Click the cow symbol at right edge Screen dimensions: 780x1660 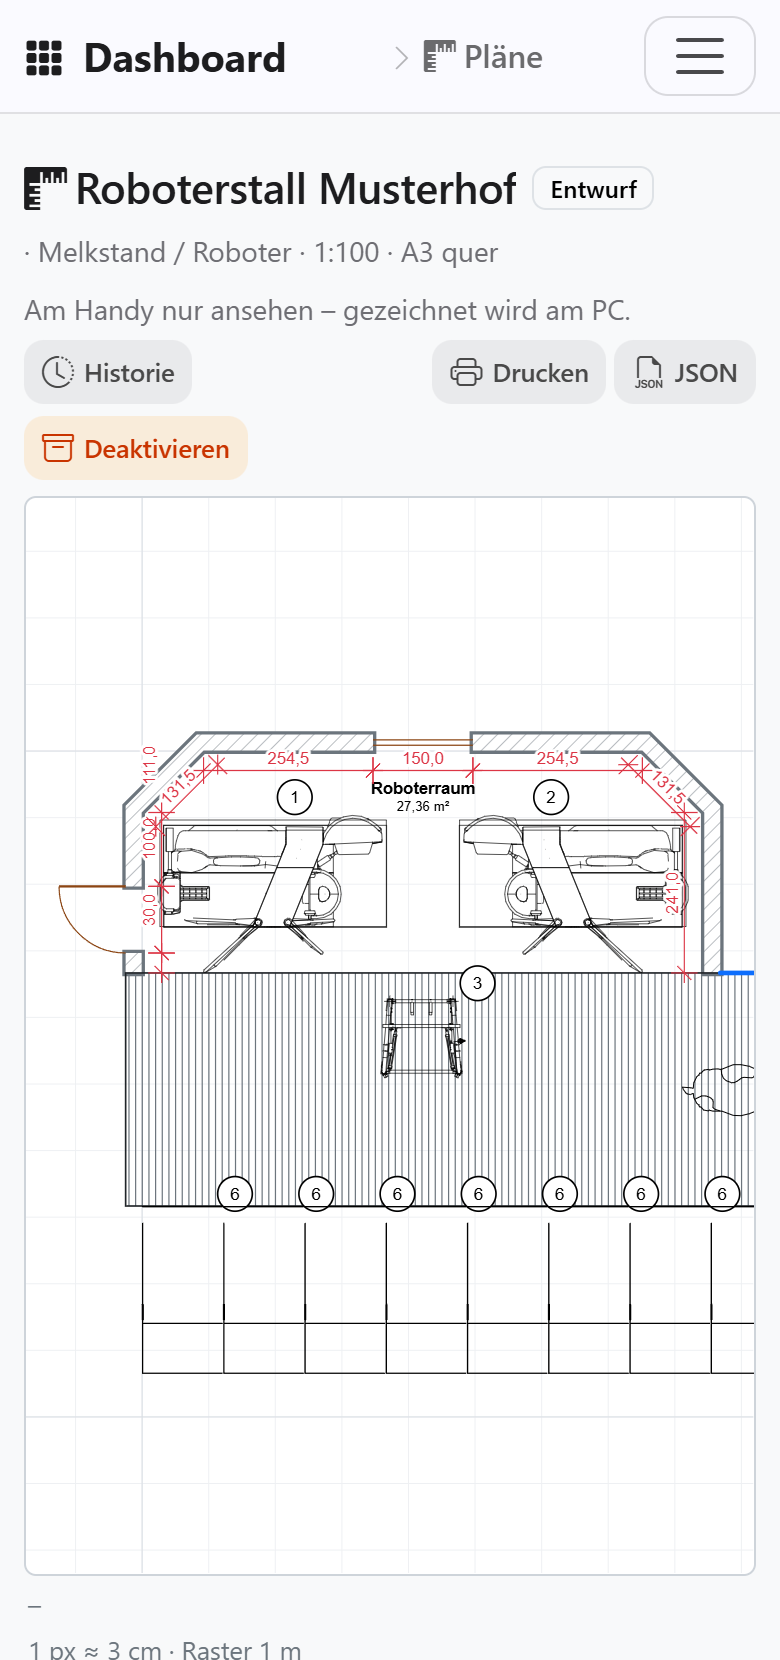pyautogui.click(x=719, y=1090)
